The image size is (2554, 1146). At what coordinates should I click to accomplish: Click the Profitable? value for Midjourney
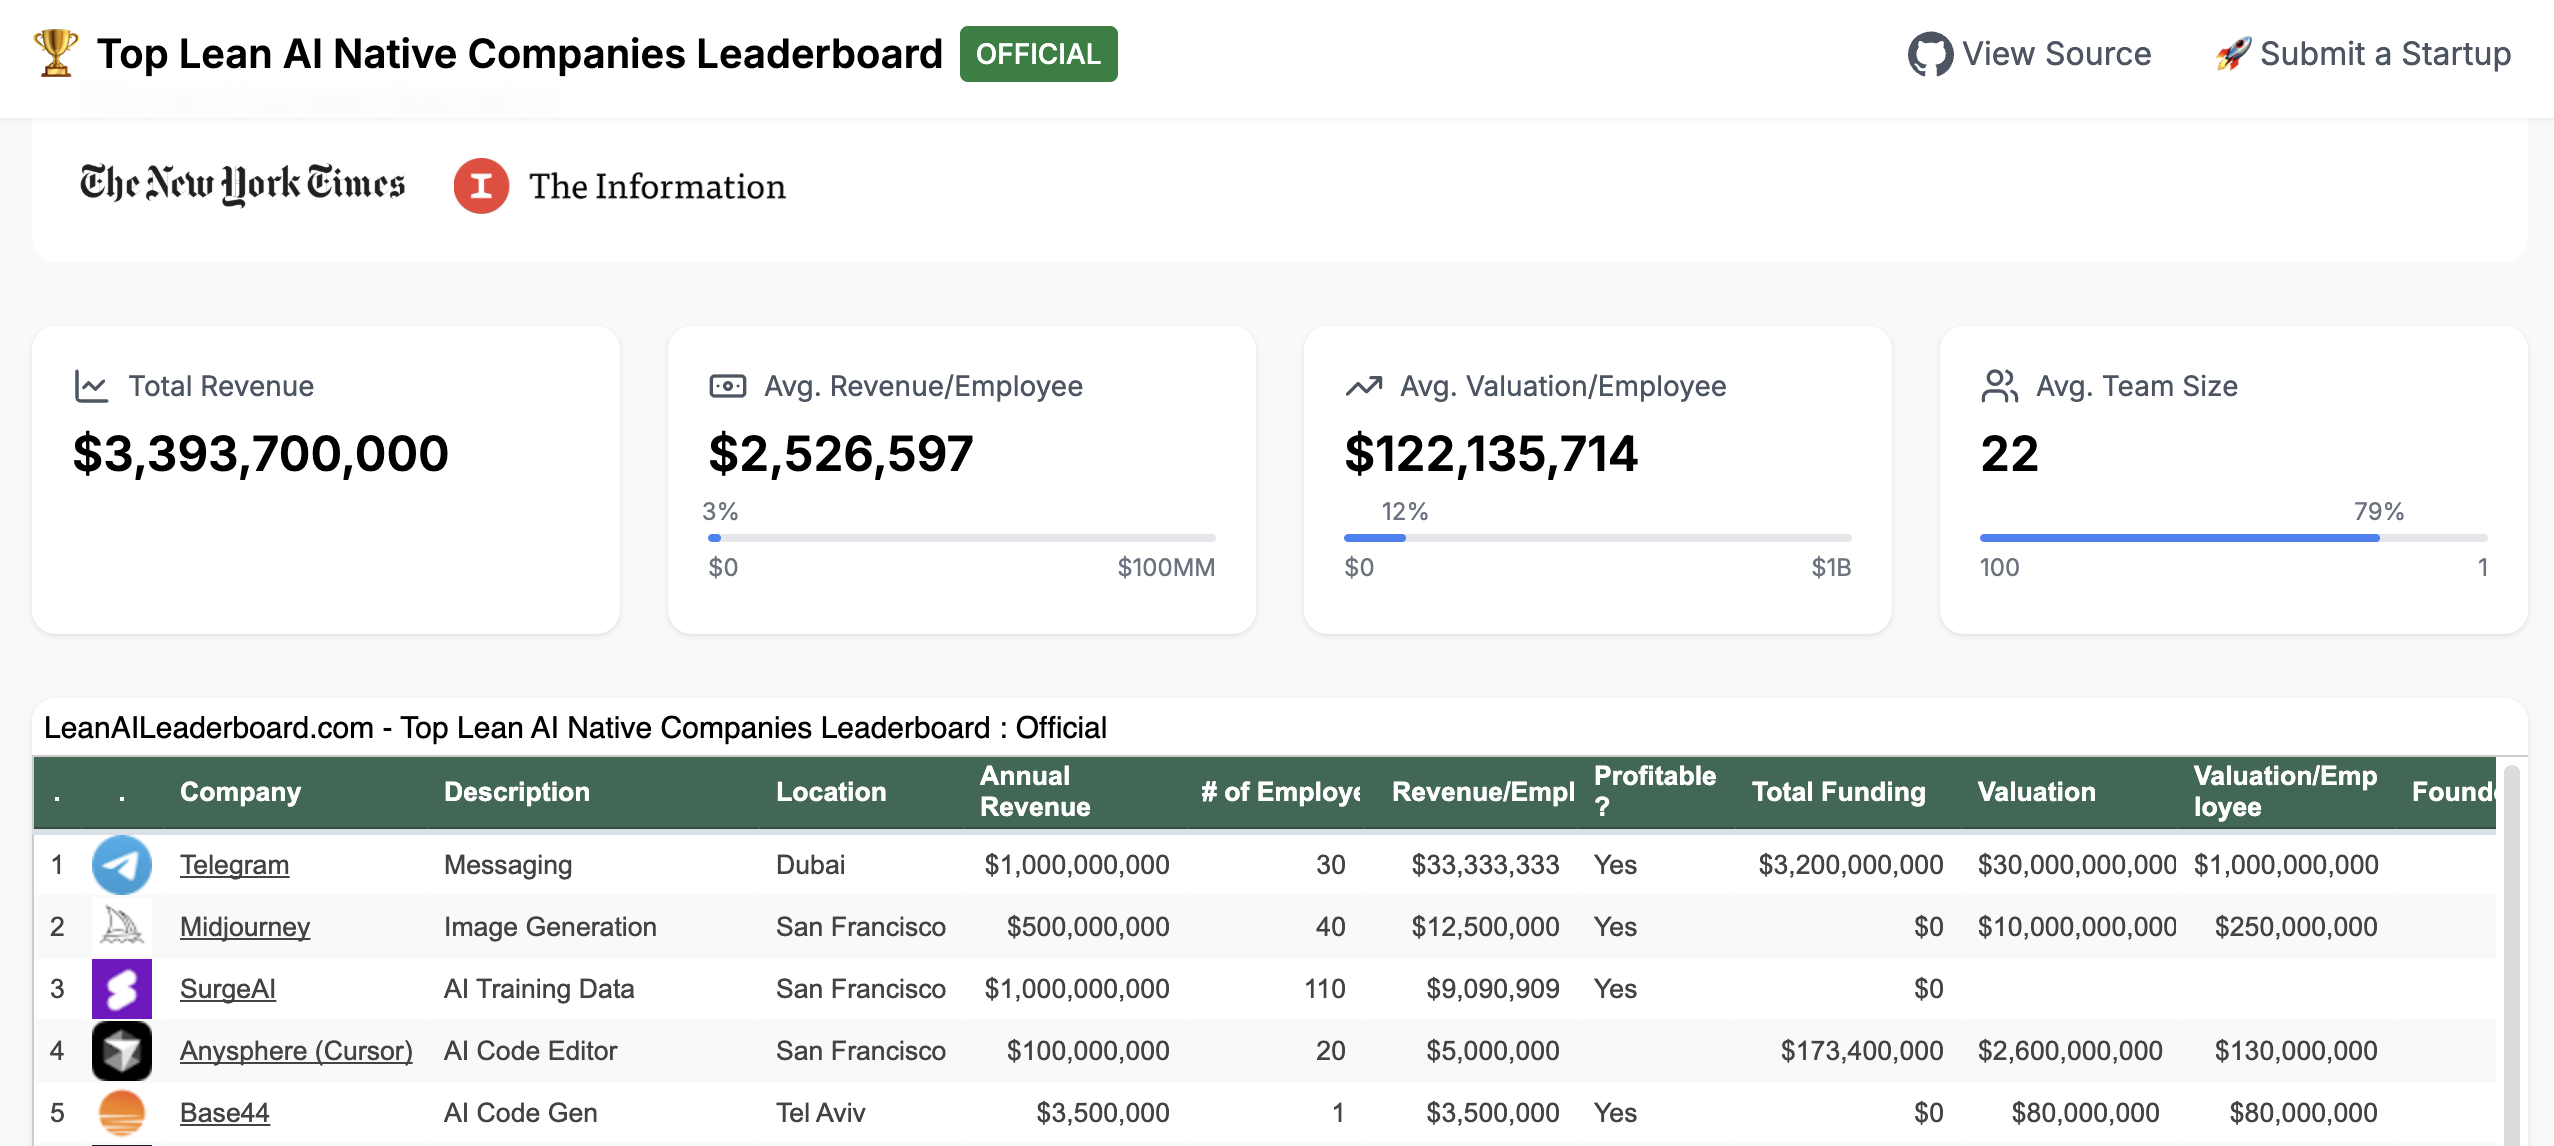[1615, 926]
